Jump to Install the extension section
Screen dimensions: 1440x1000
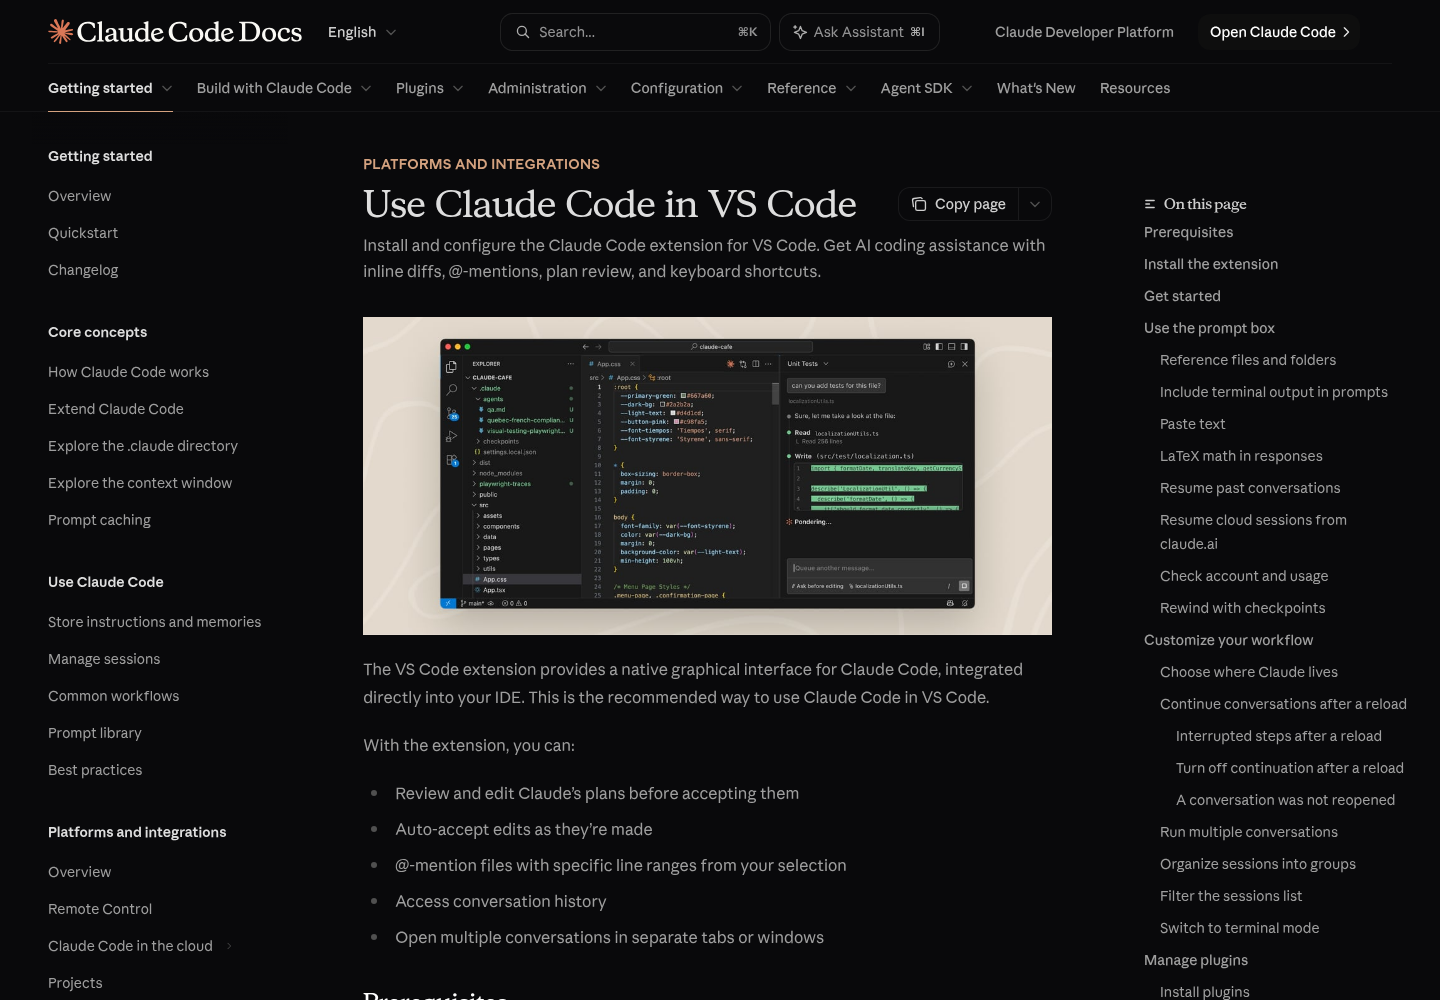pos(1211,264)
